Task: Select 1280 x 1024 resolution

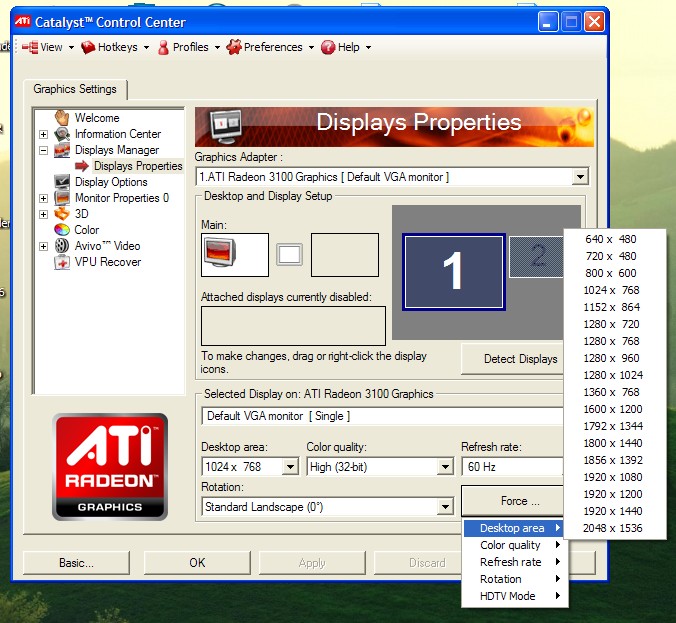Action: 614,375
